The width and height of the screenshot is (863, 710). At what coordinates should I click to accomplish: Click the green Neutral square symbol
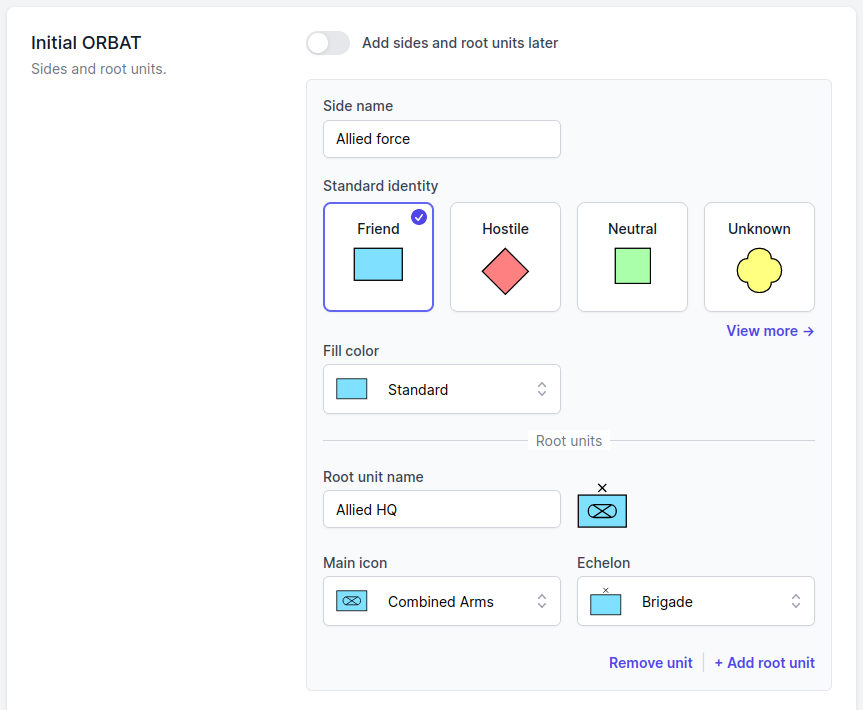pos(632,266)
